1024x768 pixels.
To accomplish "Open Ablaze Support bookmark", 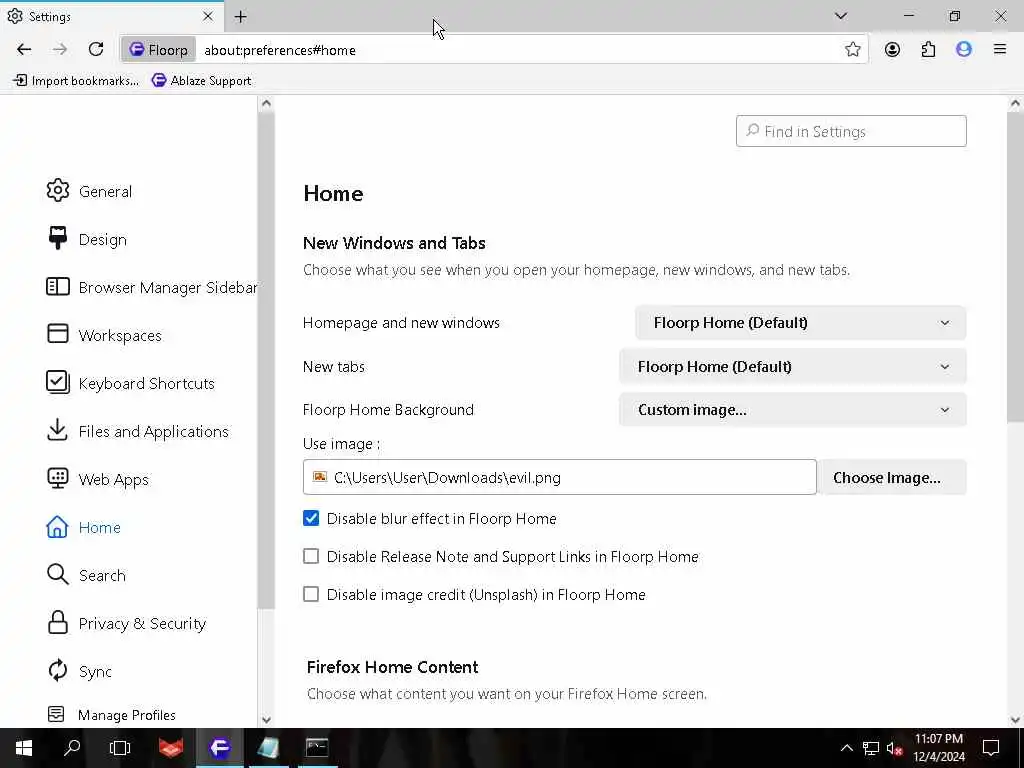I will (201, 80).
